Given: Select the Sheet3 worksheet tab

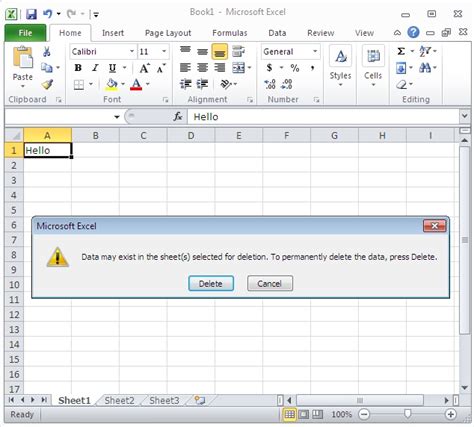Looking at the screenshot, I should [x=164, y=400].
